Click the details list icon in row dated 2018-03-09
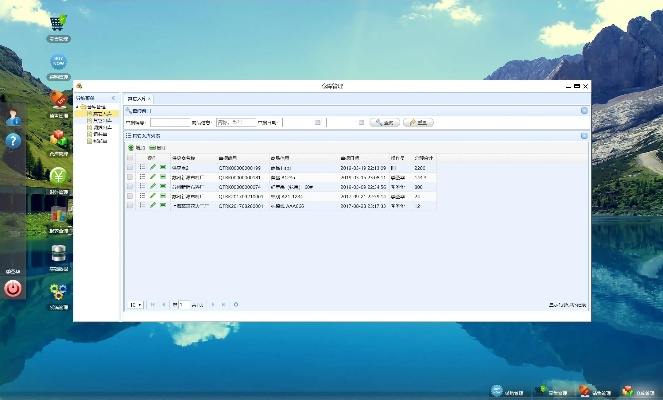The width and height of the screenshot is (663, 400). pos(142,186)
